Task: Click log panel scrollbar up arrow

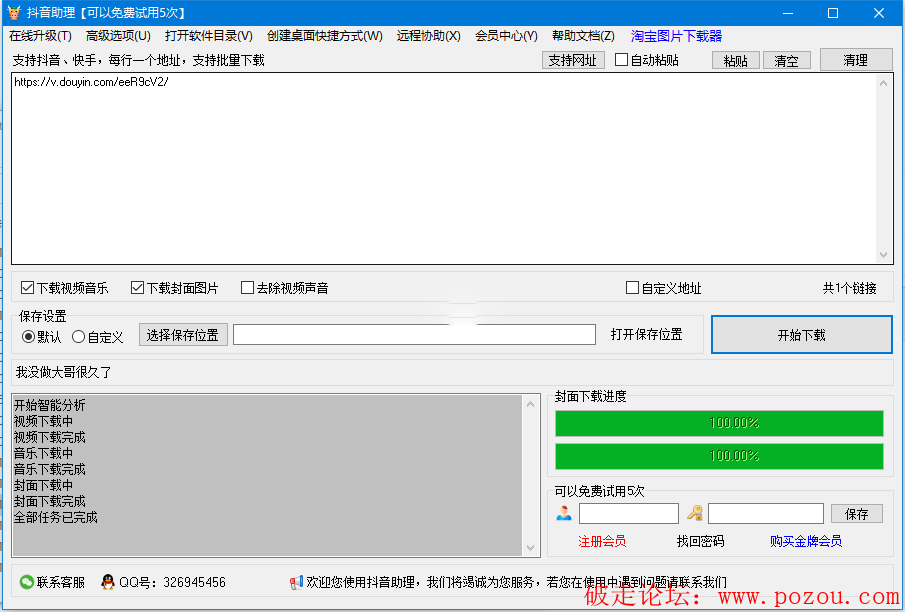Action: 530,404
